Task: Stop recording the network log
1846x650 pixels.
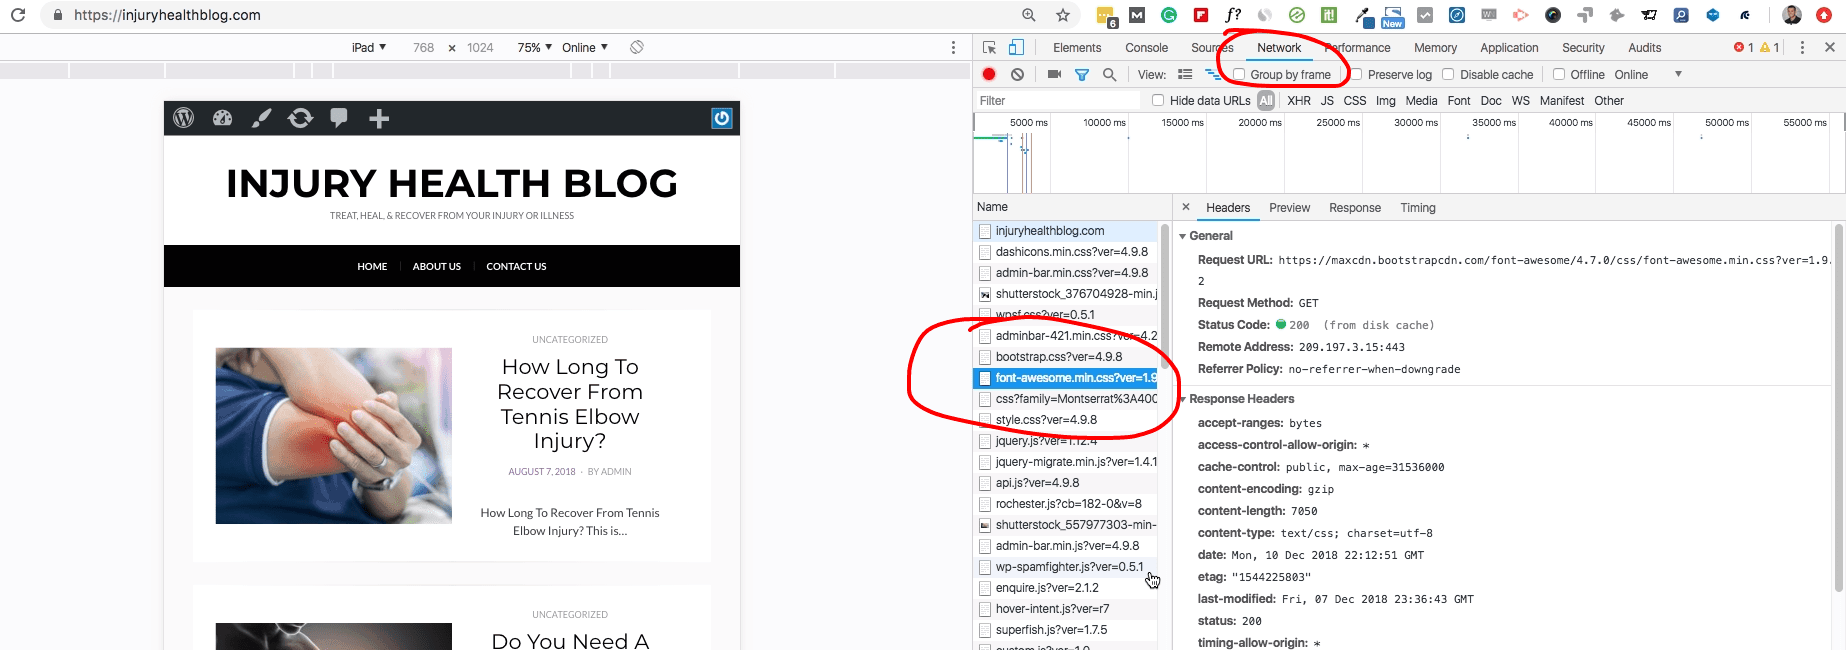Action: (x=989, y=74)
